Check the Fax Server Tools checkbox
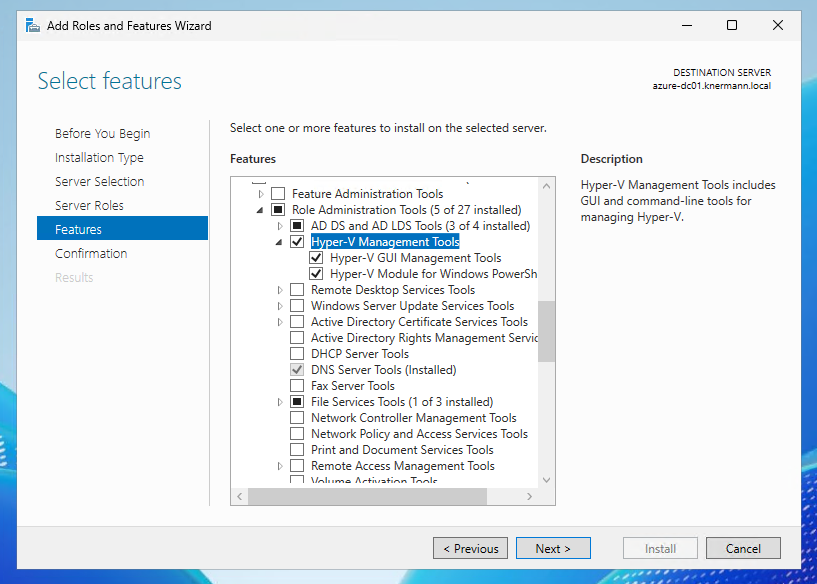This screenshot has width=817, height=584. pyautogui.click(x=297, y=386)
